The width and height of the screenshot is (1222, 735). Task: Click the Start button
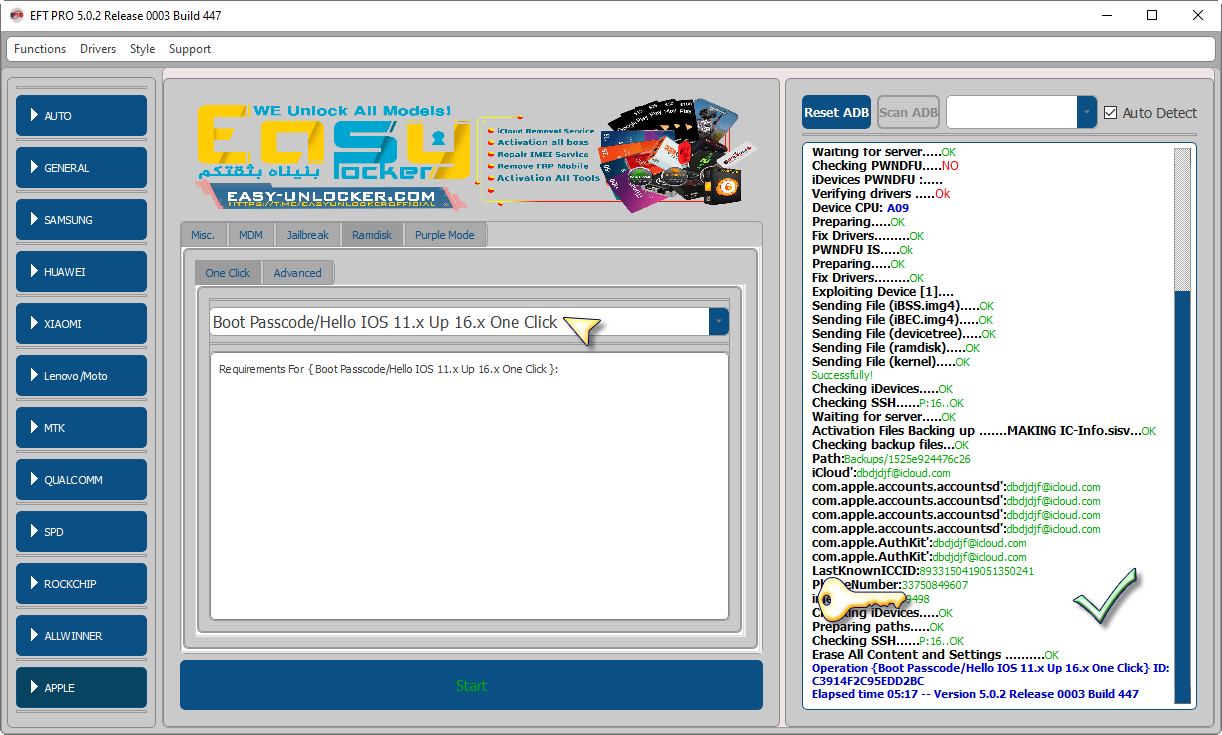pos(471,685)
